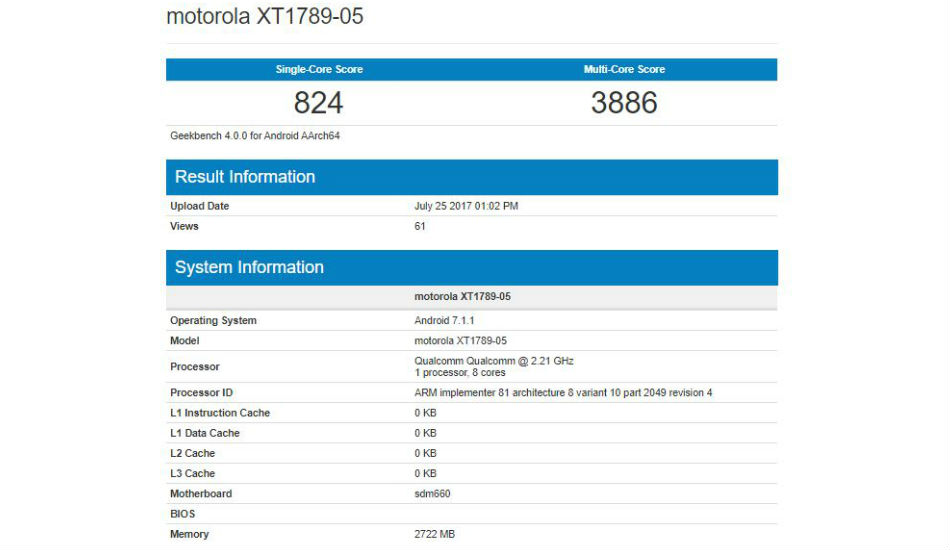Click the L1 Data Cache label
The width and height of the screenshot is (950, 550).
205,433
